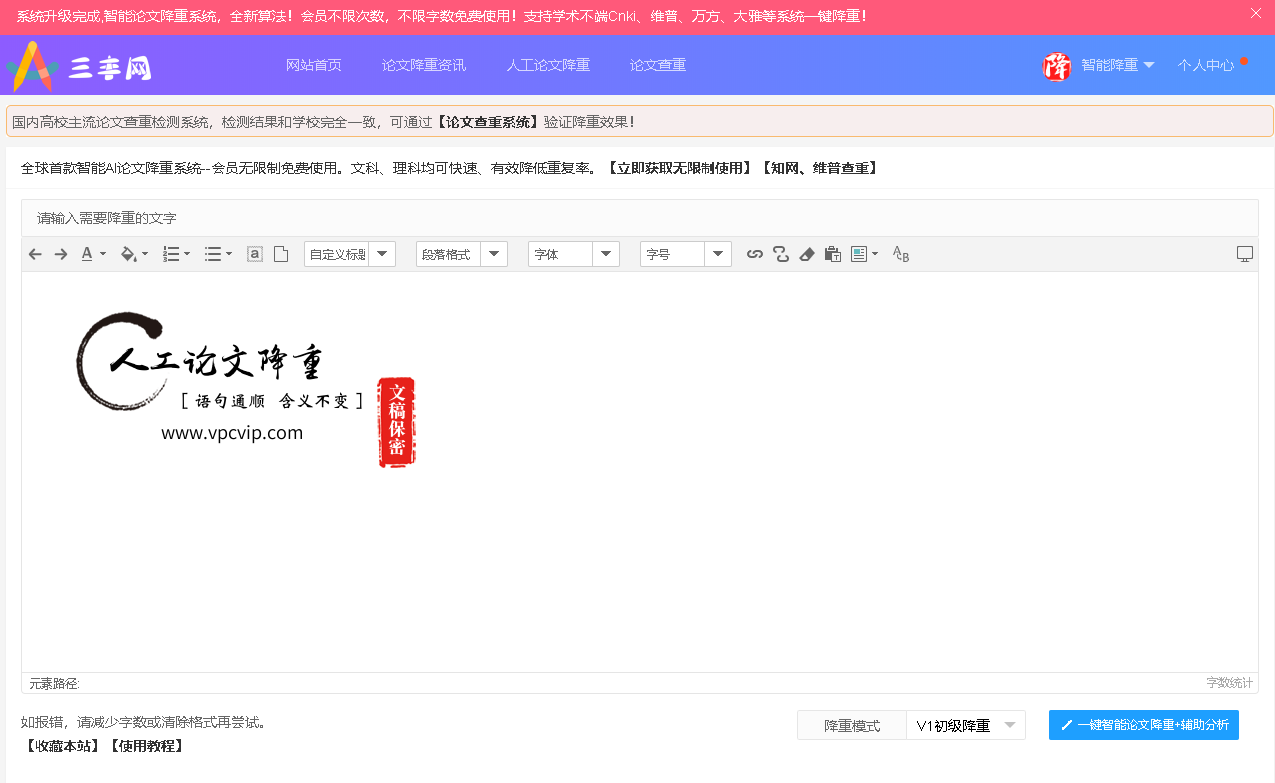Apply background color with the paint bucket icon

[128, 254]
